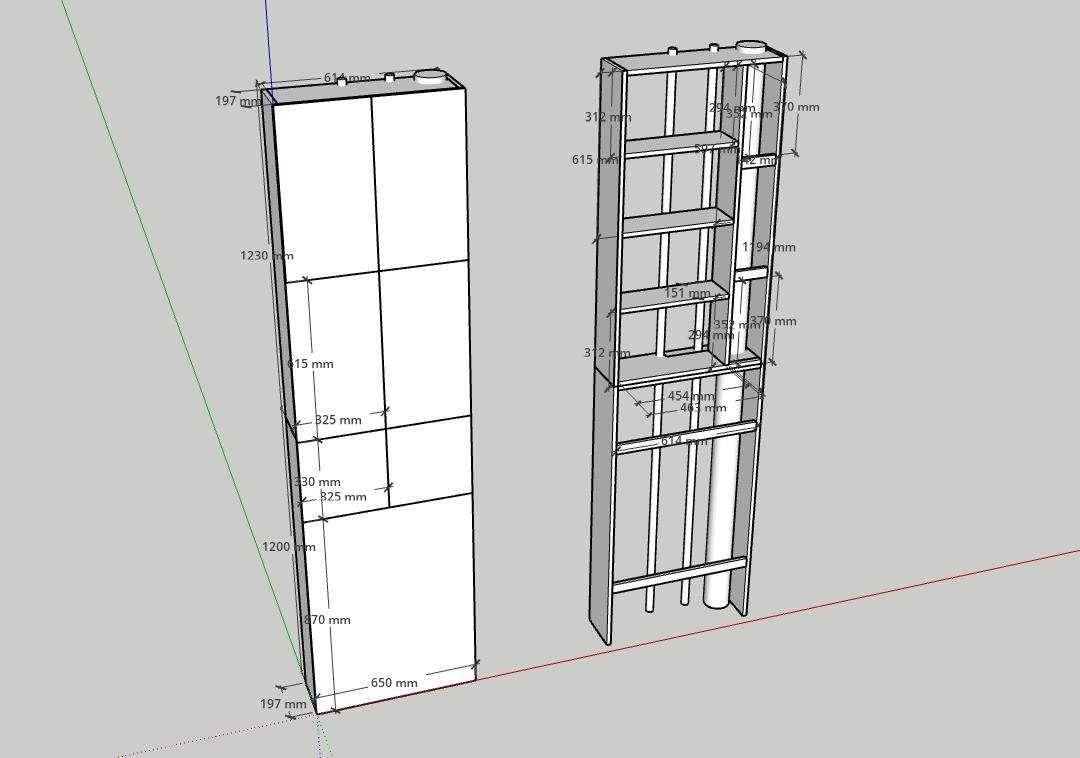The width and height of the screenshot is (1080, 758).
Task: Select the 1230 mm height dimension label
Action: pyautogui.click(x=266, y=256)
